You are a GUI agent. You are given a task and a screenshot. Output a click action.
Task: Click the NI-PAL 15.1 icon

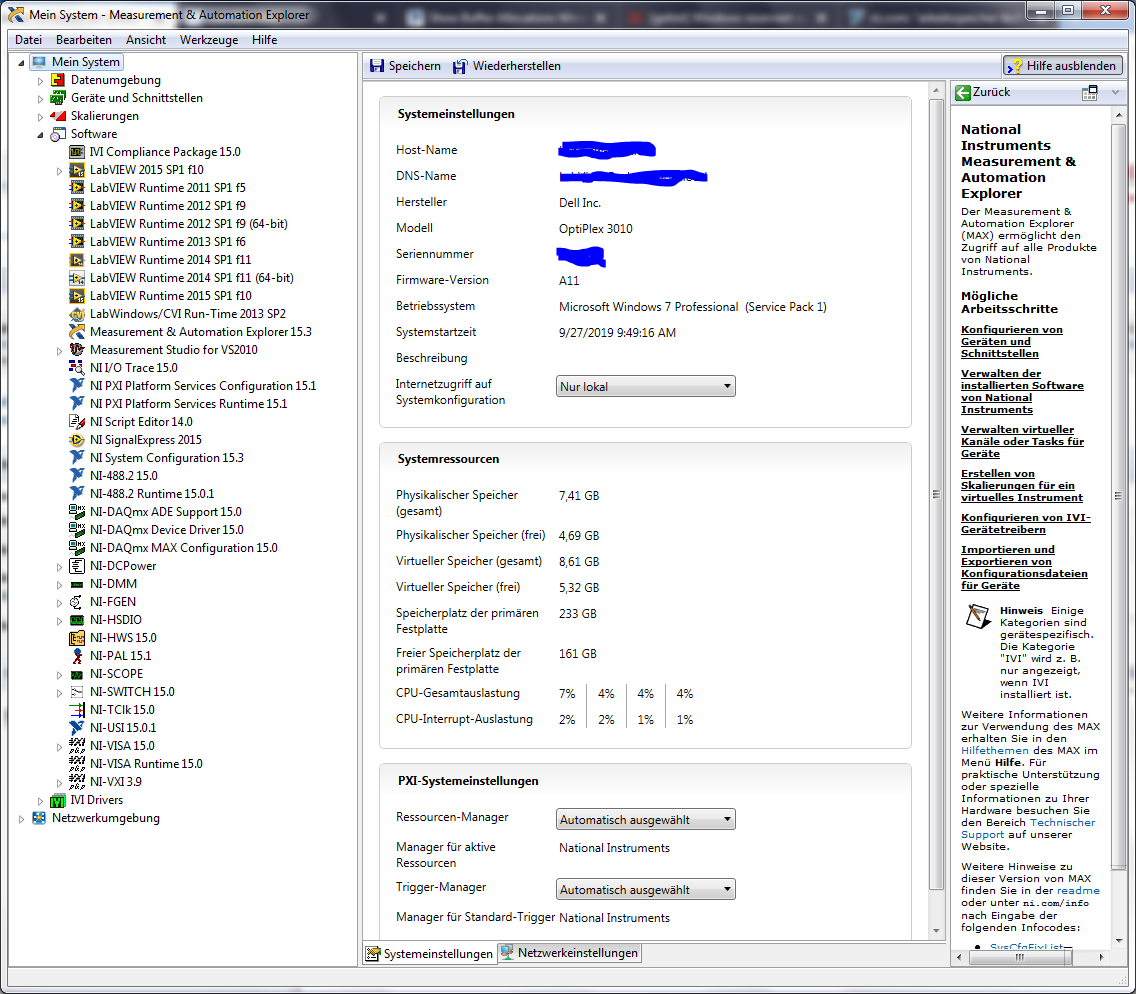point(77,656)
